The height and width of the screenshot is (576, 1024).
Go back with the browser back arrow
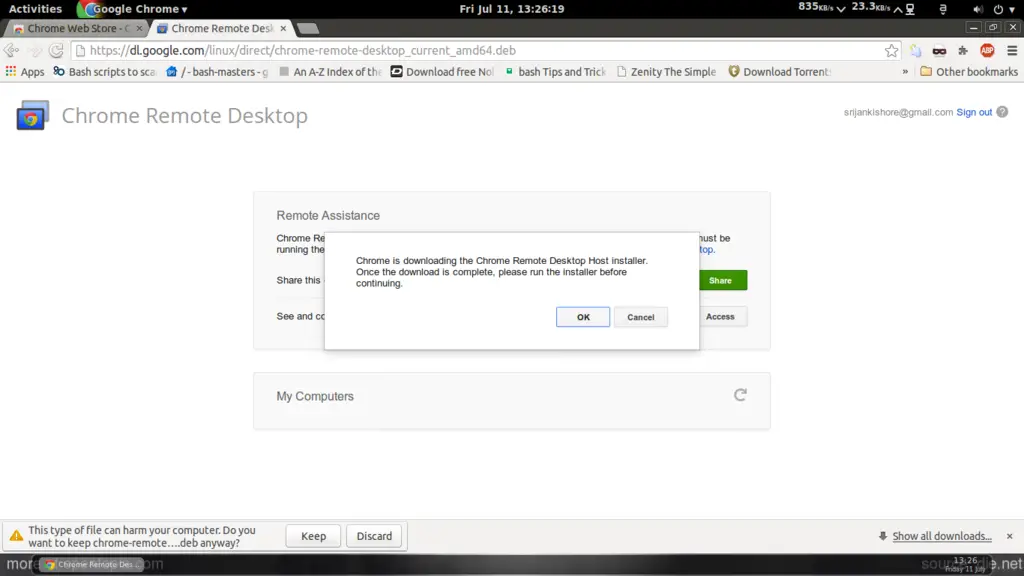click(x=11, y=50)
